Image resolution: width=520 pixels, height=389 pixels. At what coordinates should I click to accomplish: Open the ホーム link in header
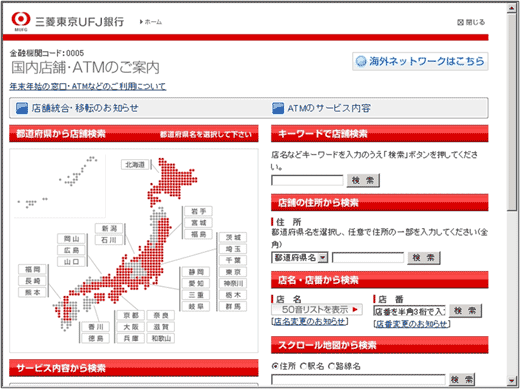pyautogui.click(x=153, y=22)
